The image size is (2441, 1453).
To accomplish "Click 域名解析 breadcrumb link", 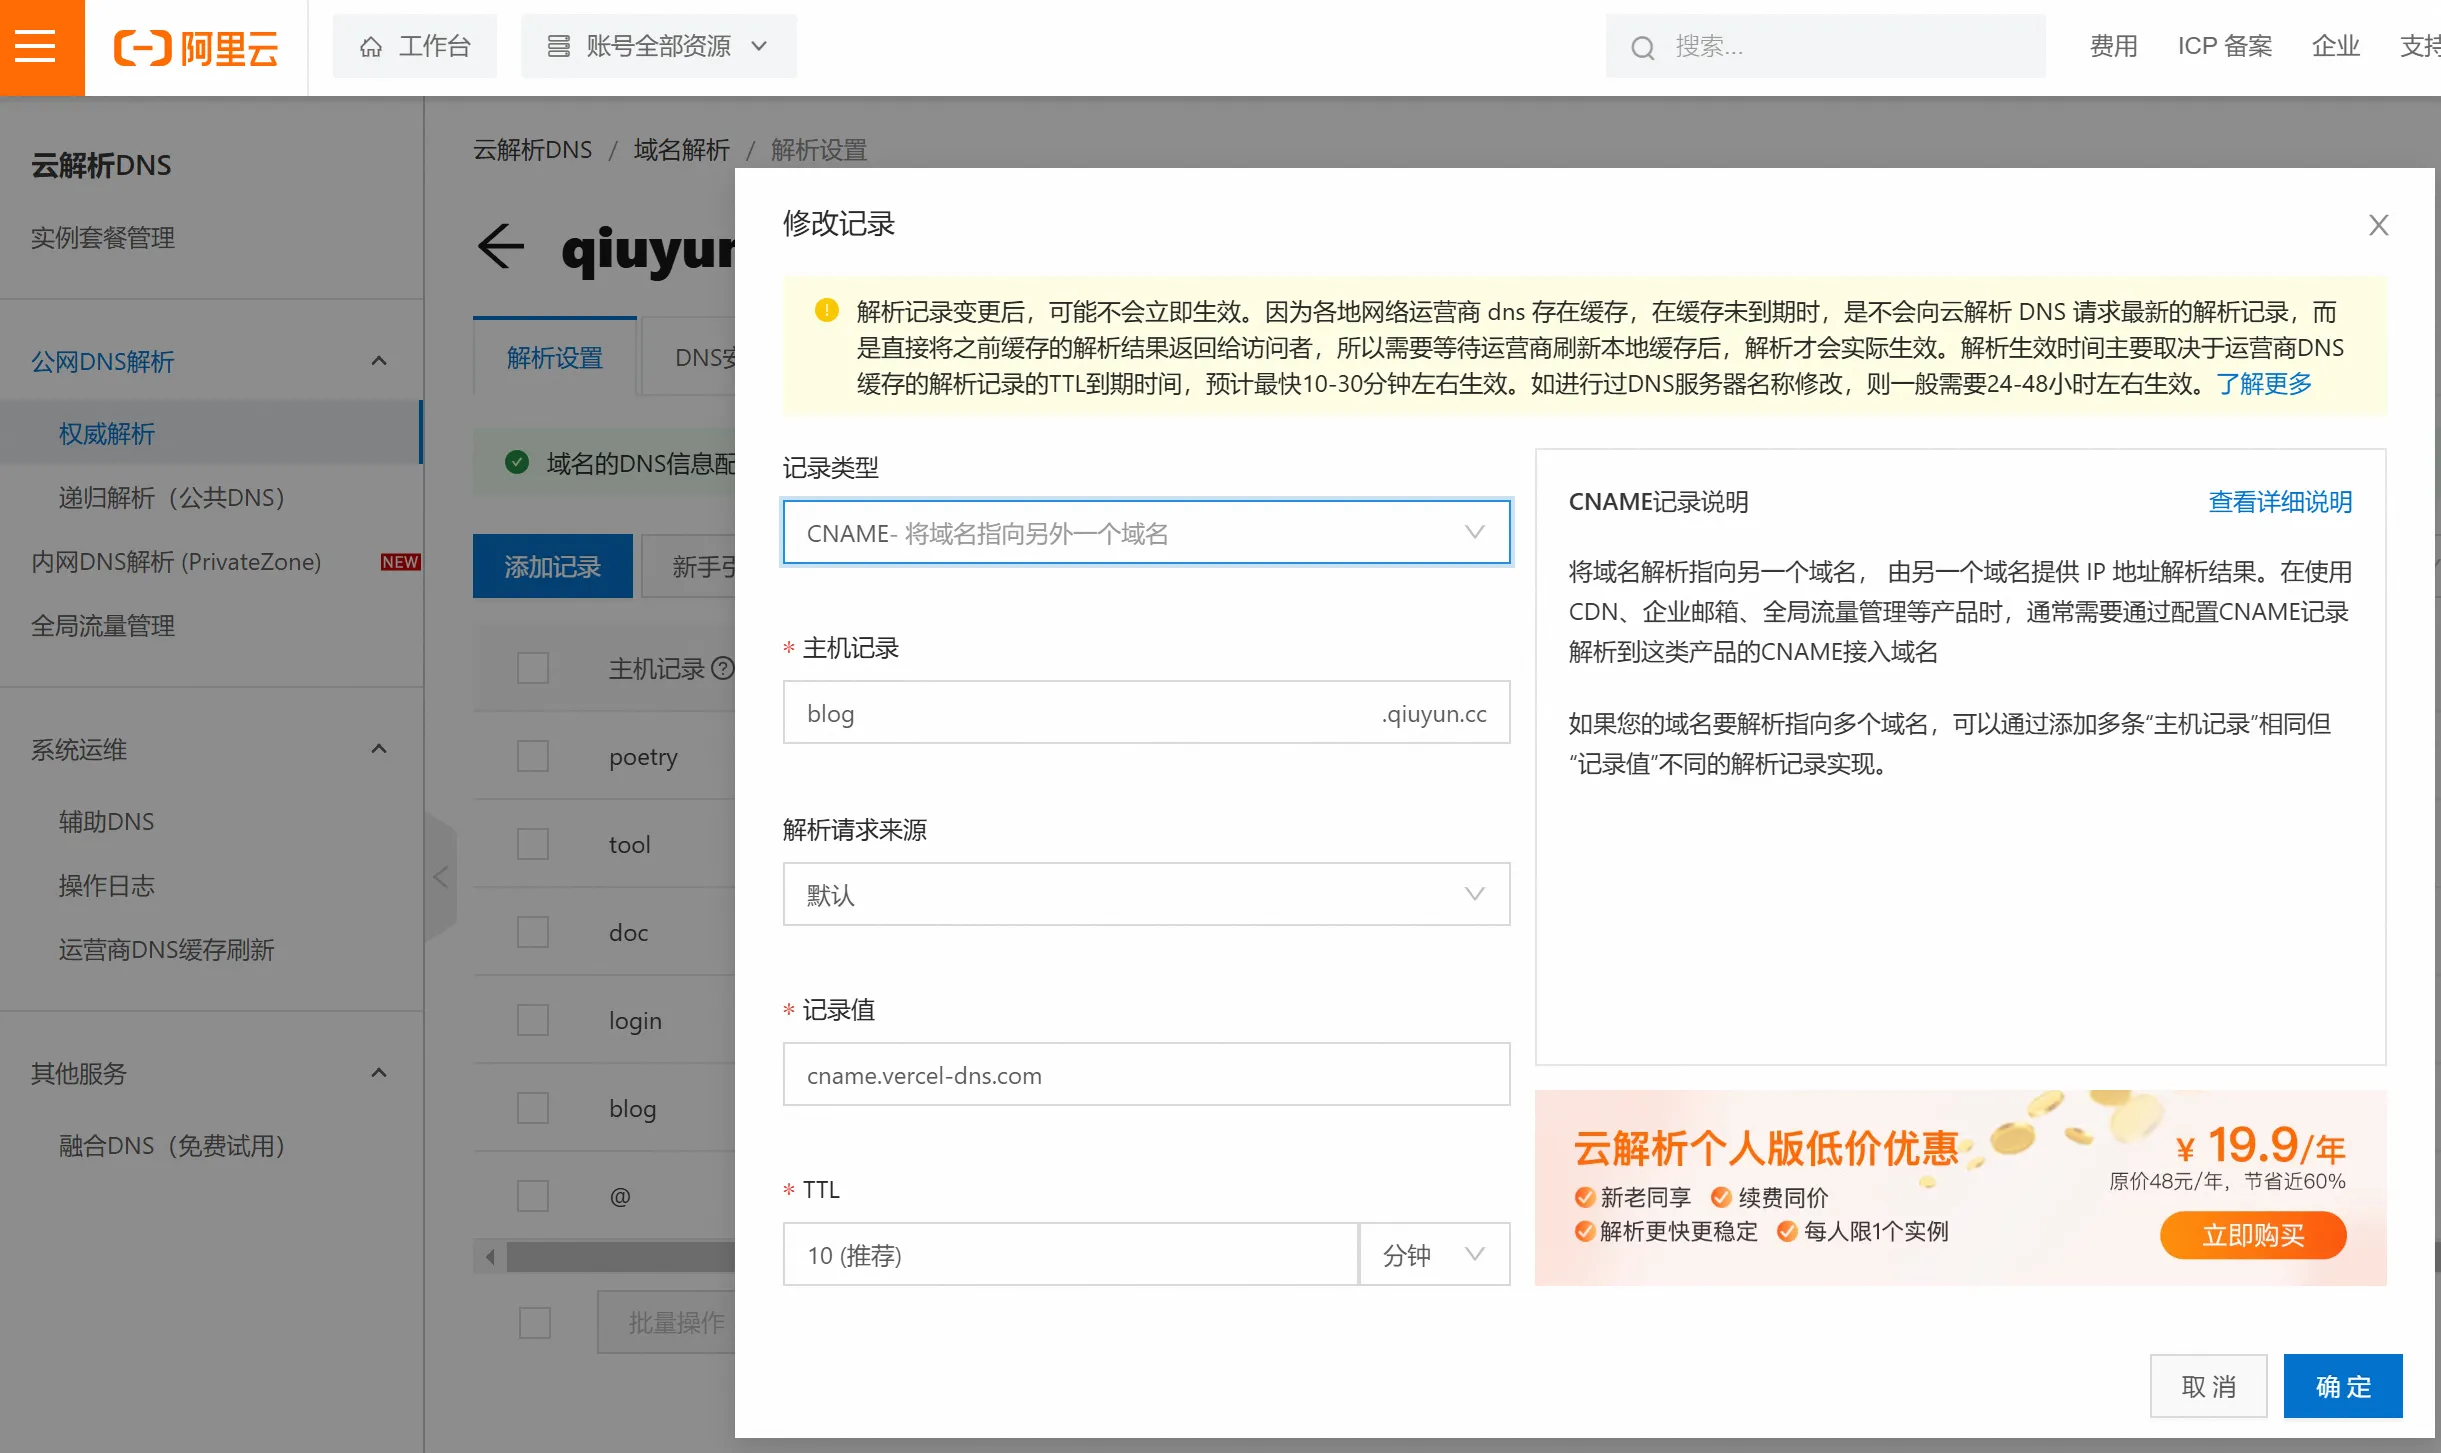I will (682, 150).
